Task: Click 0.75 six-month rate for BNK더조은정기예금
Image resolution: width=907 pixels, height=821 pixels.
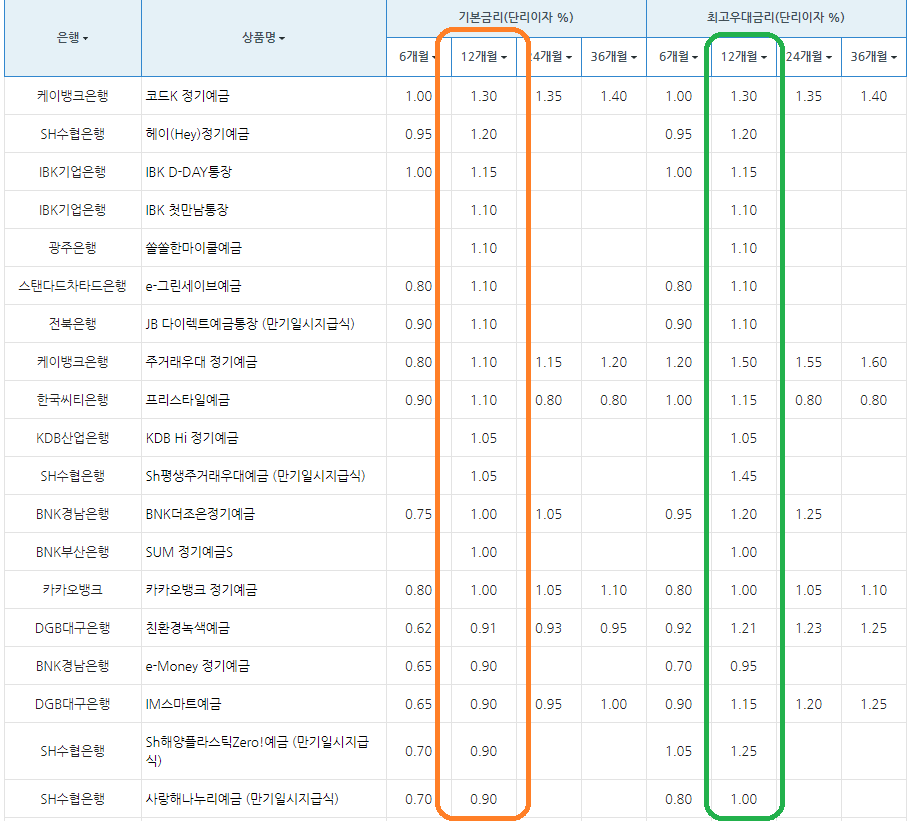Action: [x=418, y=514]
